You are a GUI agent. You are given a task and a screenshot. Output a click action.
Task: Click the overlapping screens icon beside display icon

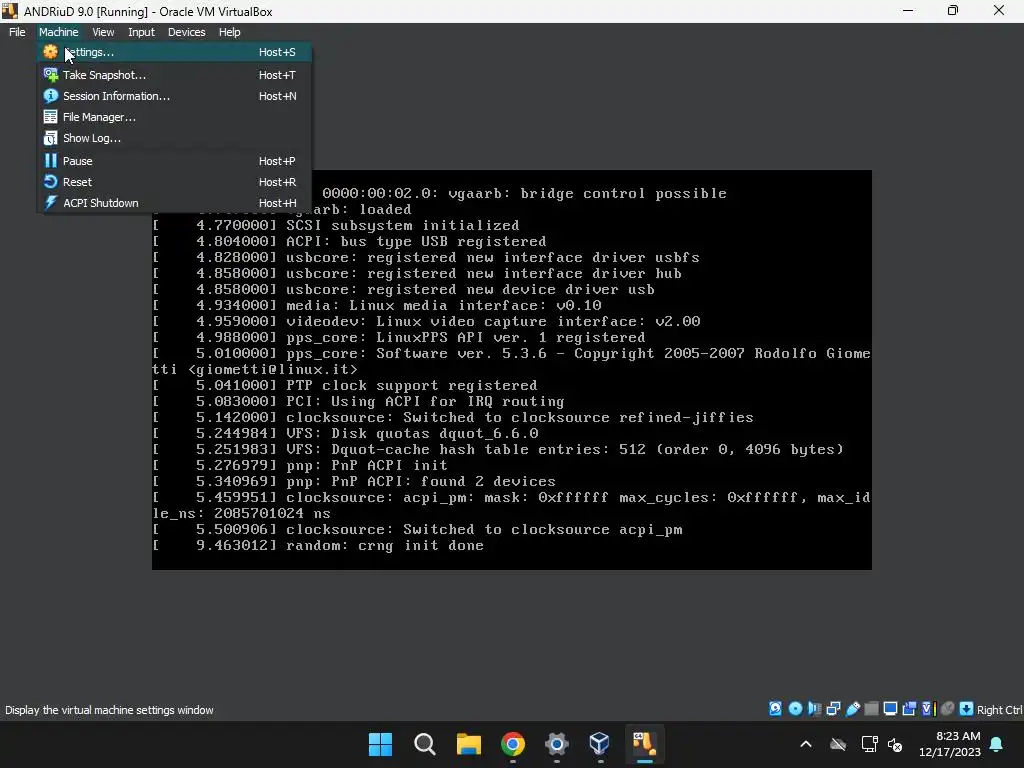[x=908, y=709]
